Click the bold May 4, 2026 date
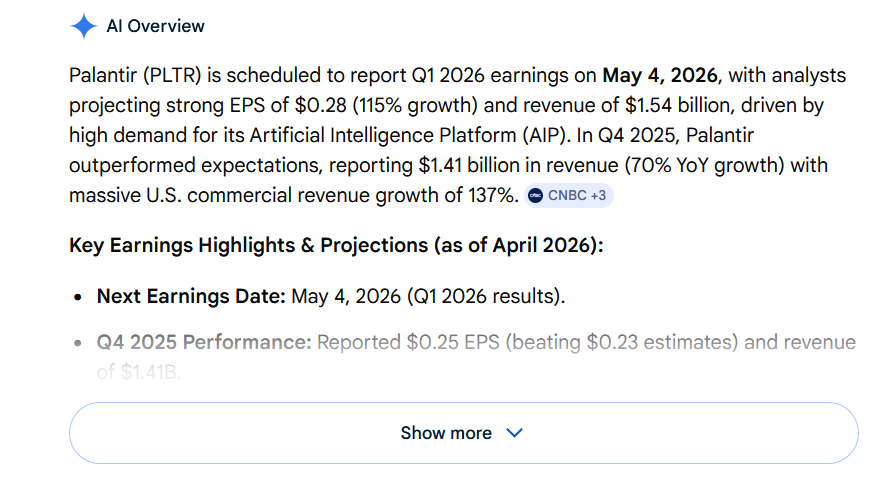This screenshot has height=480, width=893. click(660, 75)
